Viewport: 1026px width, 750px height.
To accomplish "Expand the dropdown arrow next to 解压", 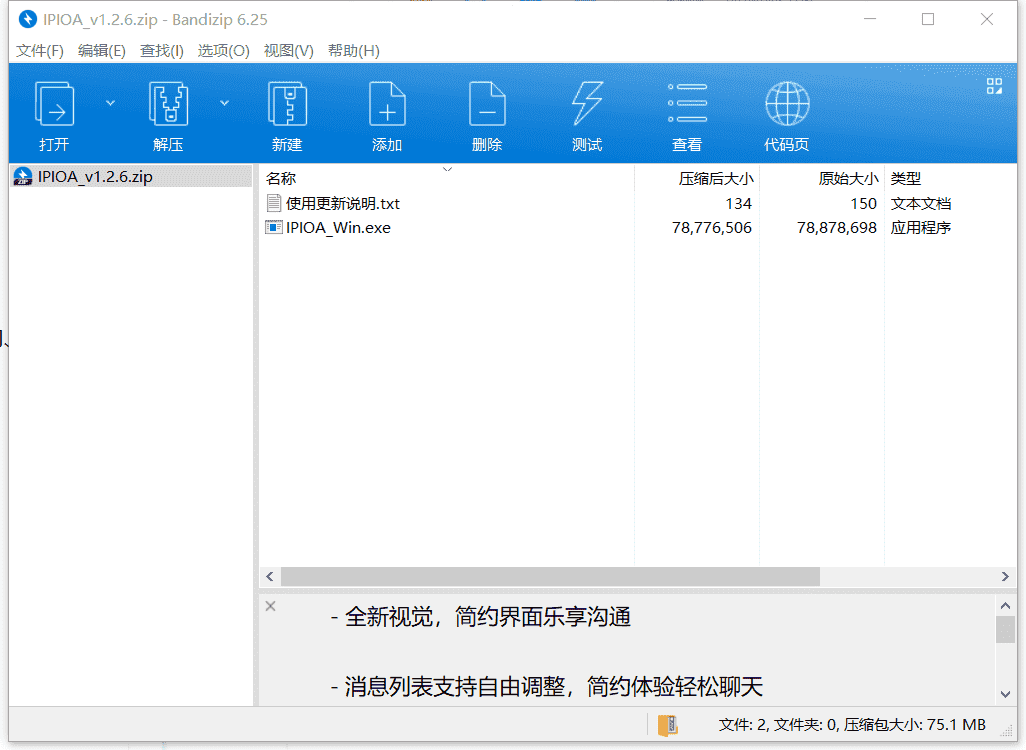I will [x=224, y=103].
